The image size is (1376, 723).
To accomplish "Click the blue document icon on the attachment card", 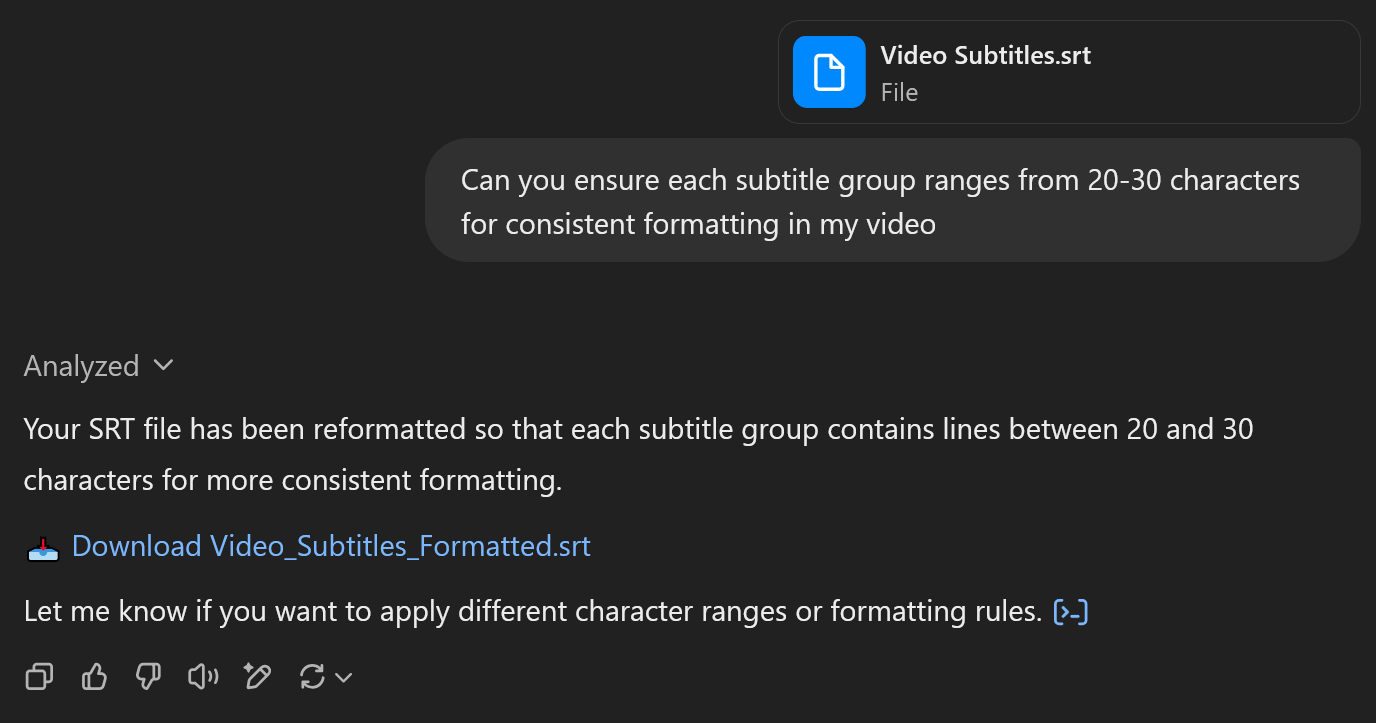I will [x=828, y=71].
